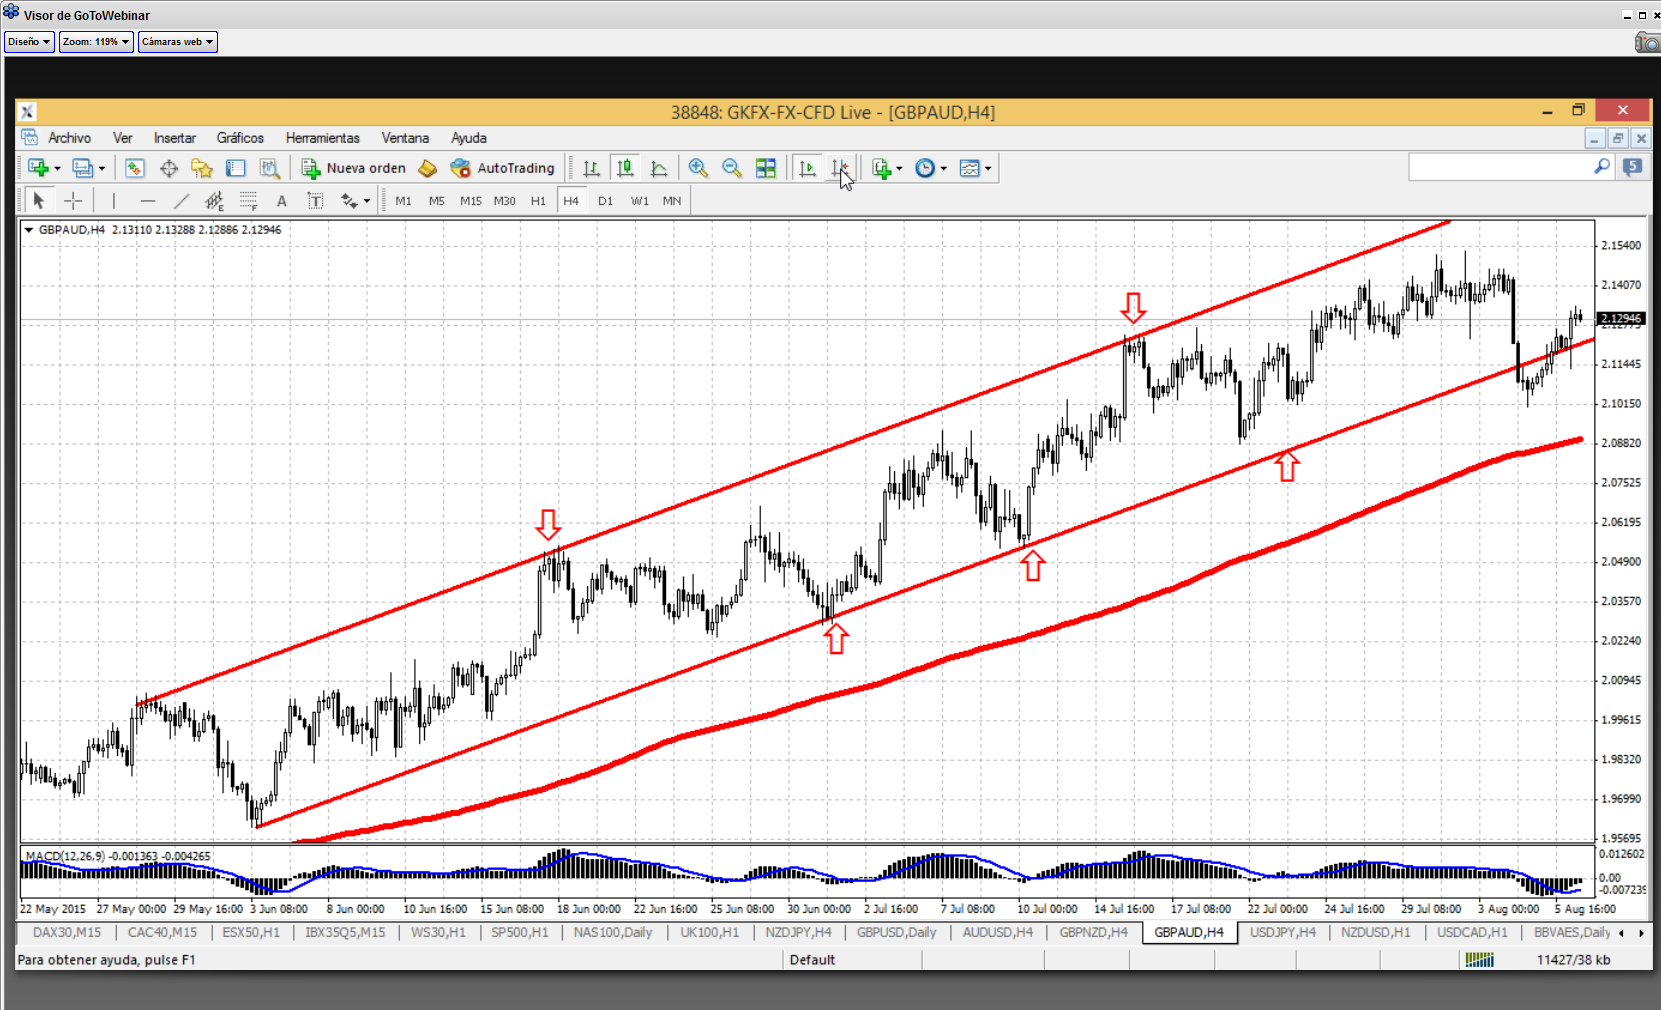Switch timeframe to M15

(470, 201)
